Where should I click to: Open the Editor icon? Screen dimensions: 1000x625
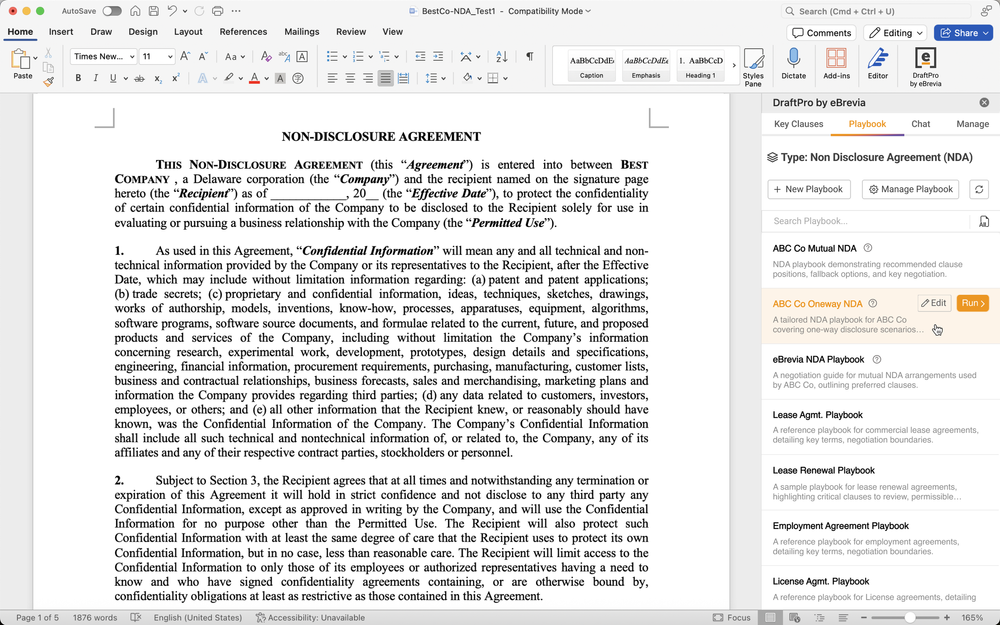point(878,64)
